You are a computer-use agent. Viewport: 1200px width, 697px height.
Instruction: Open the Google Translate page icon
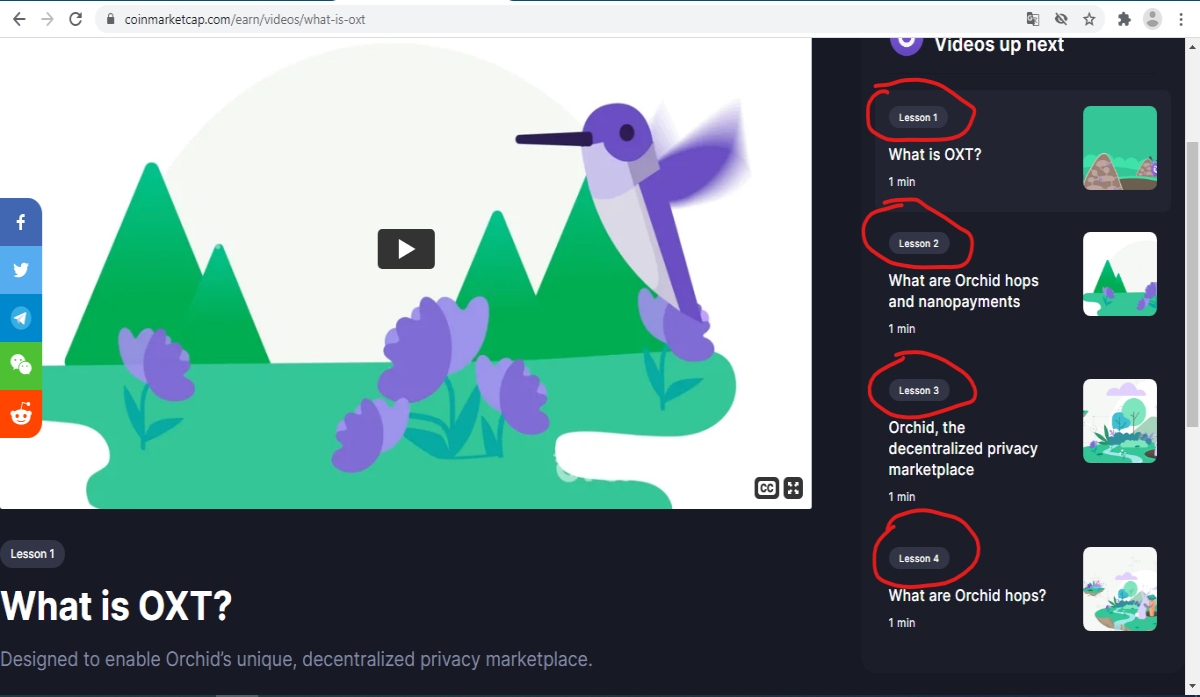tap(1033, 19)
